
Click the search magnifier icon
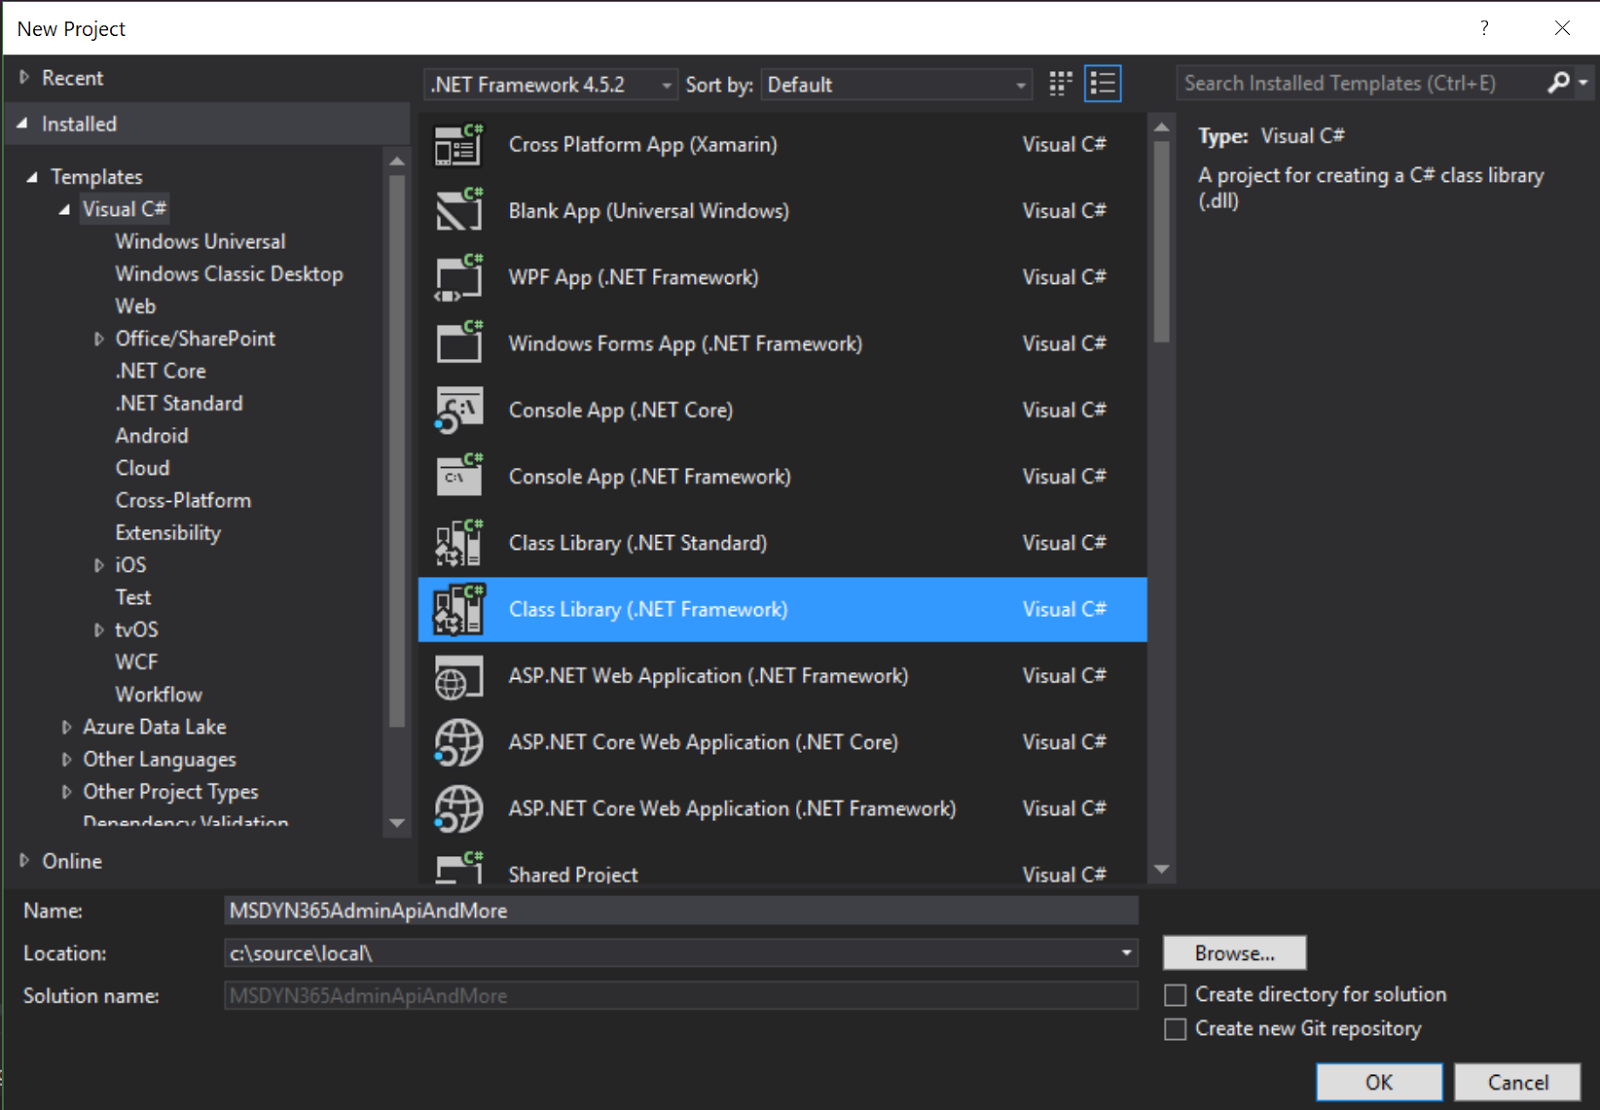1557,83
